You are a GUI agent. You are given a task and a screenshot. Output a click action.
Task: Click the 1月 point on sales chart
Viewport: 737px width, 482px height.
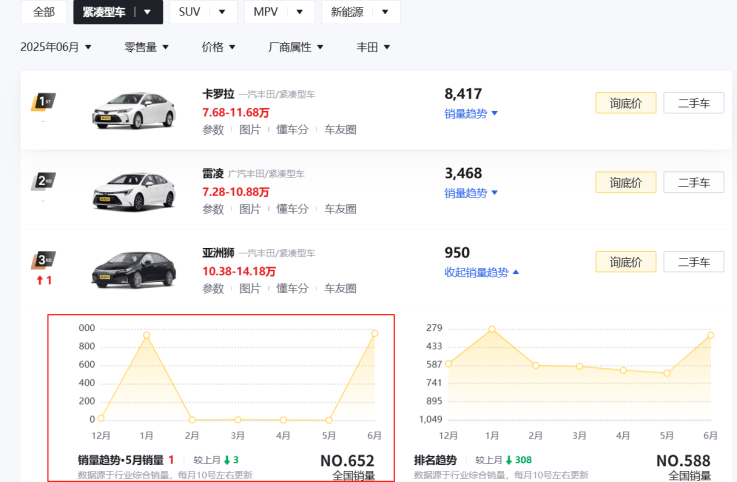pyautogui.click(x=147, y=335)
